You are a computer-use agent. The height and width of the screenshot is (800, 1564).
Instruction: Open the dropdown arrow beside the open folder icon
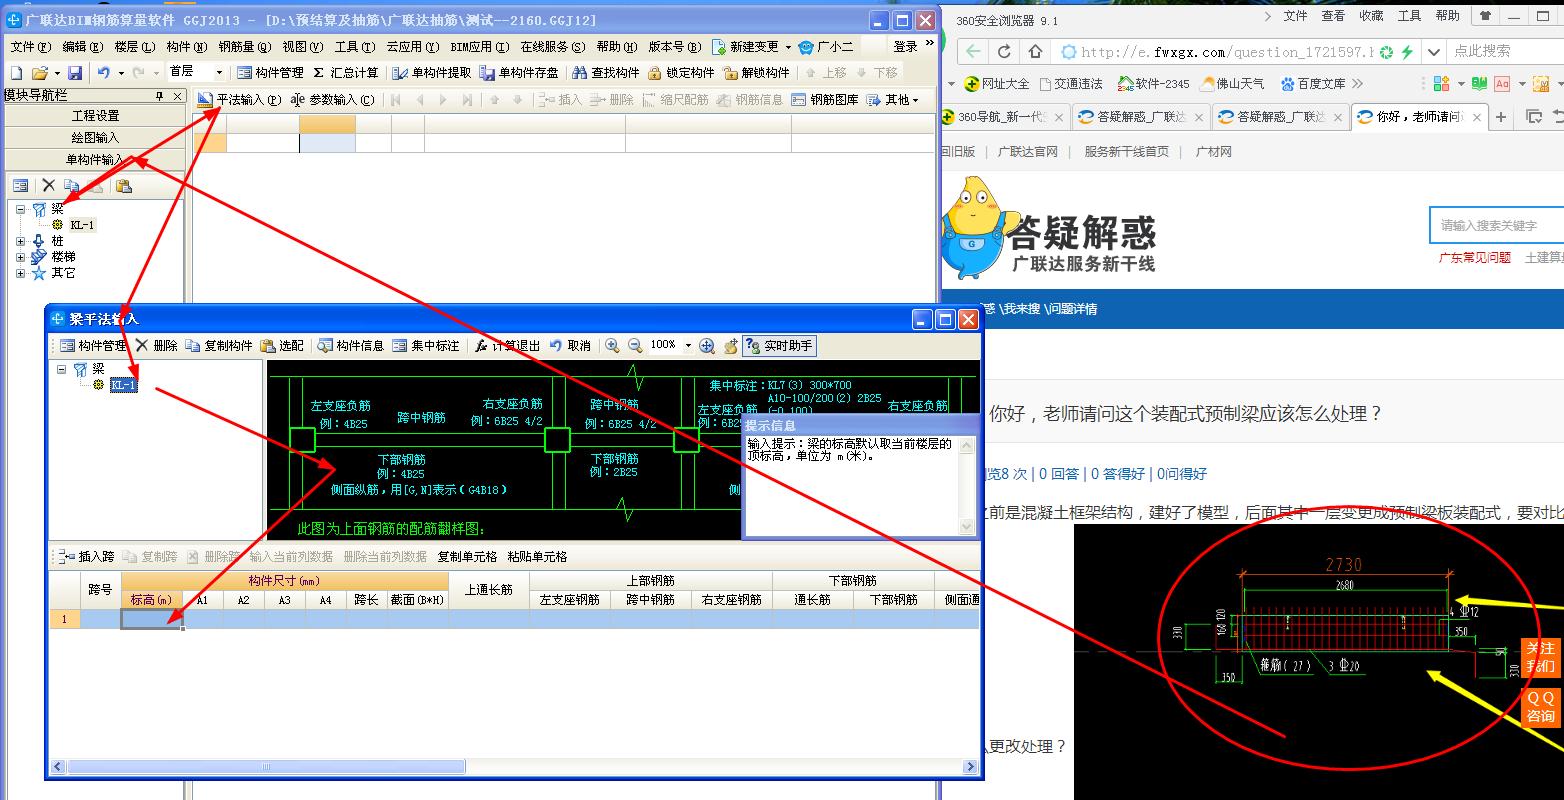57,73
